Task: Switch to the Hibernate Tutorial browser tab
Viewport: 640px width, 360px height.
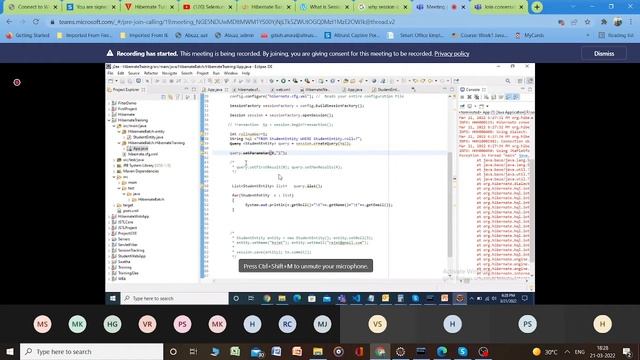Action: (x=150, y=7)
